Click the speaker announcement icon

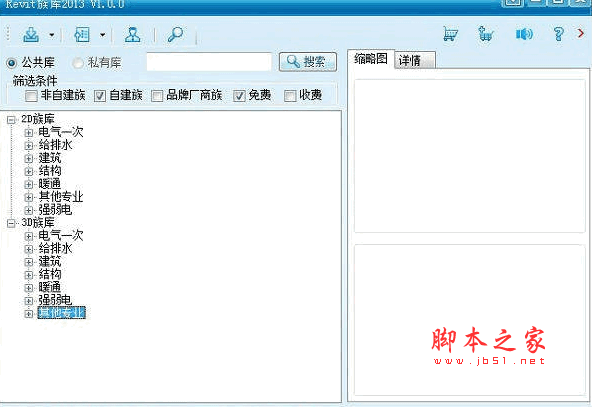coord(524,34)
